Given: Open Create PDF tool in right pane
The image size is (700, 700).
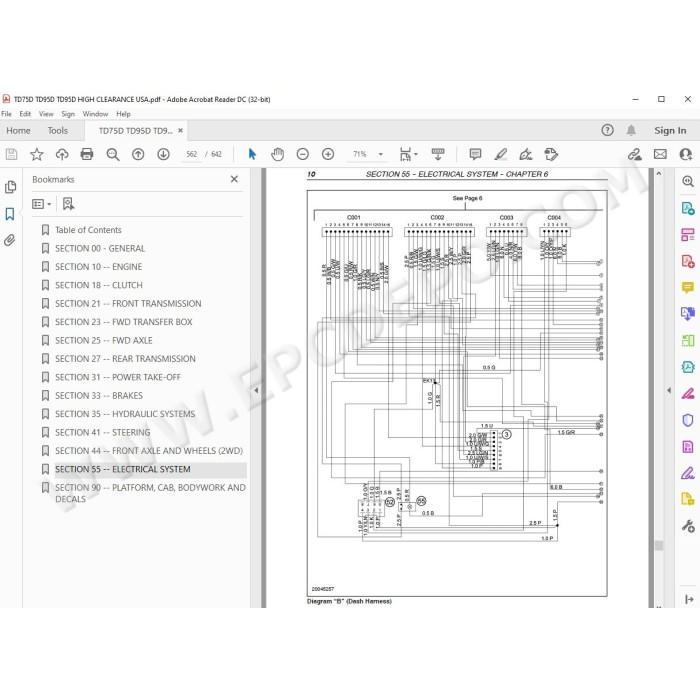Looking at the screenshot, I should [x=688, y=260].
